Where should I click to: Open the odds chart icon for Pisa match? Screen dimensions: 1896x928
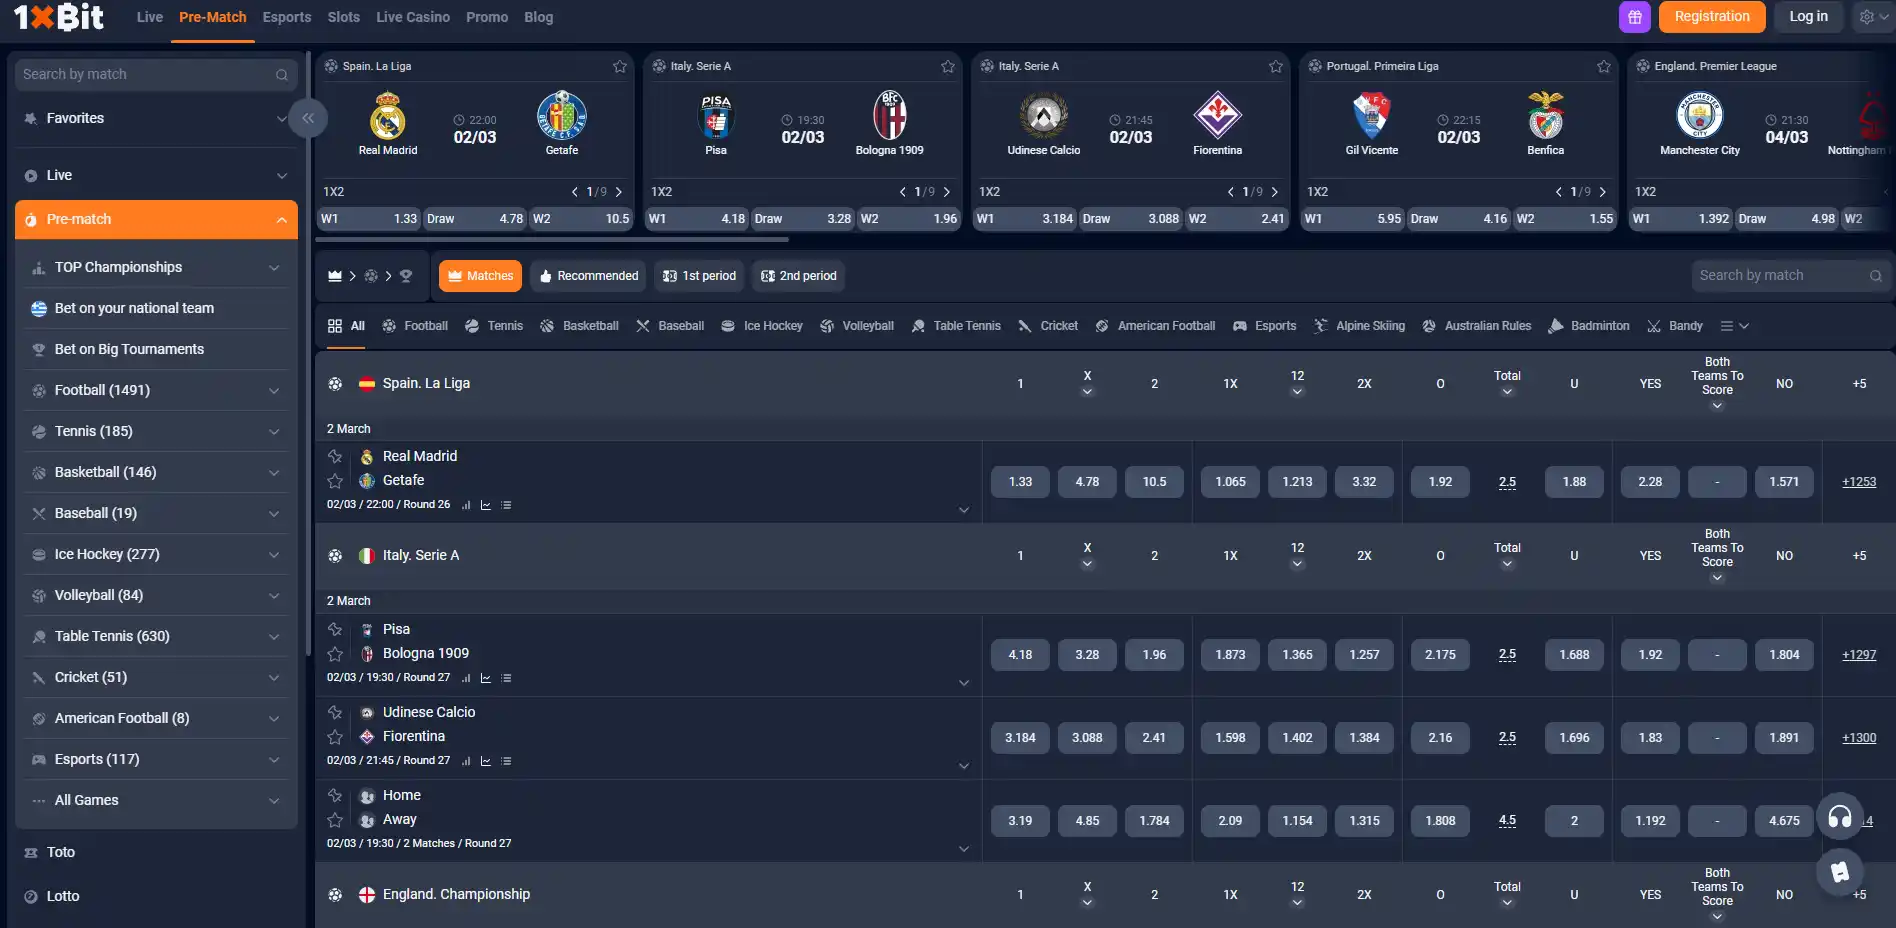[x=486, y=678]
